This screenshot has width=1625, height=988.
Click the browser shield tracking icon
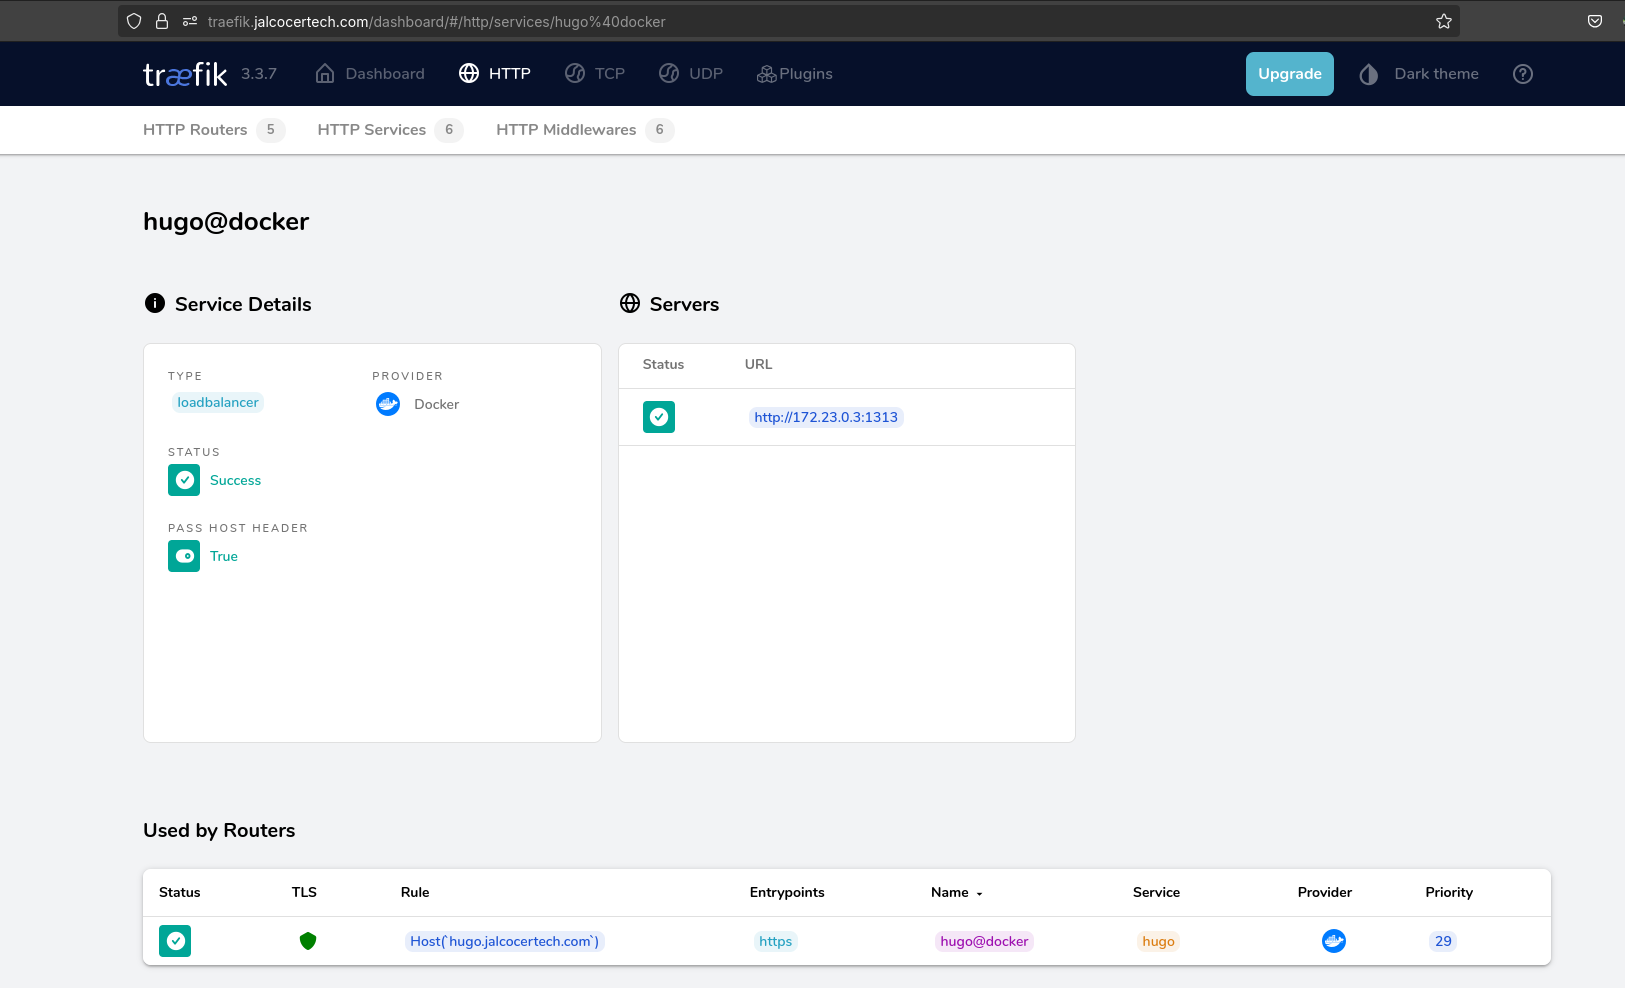tap(134, 21)
